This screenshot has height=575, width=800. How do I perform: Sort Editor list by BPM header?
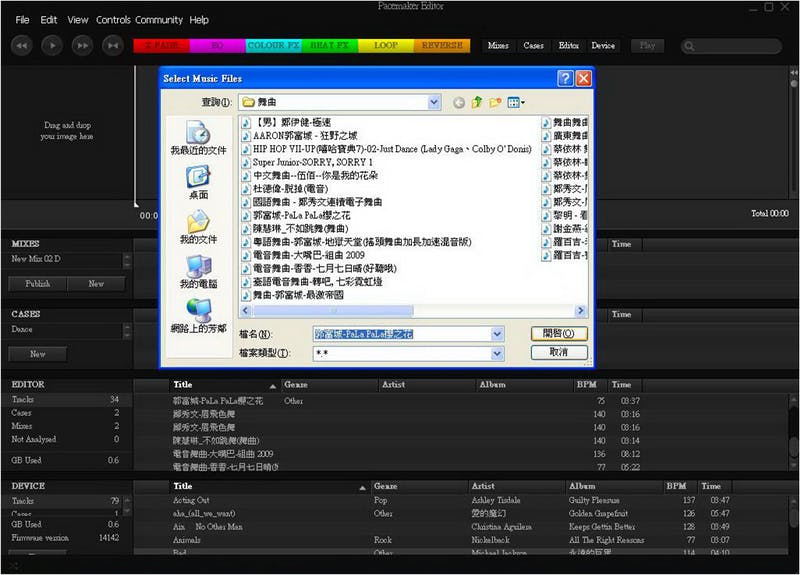click(587, 385)
